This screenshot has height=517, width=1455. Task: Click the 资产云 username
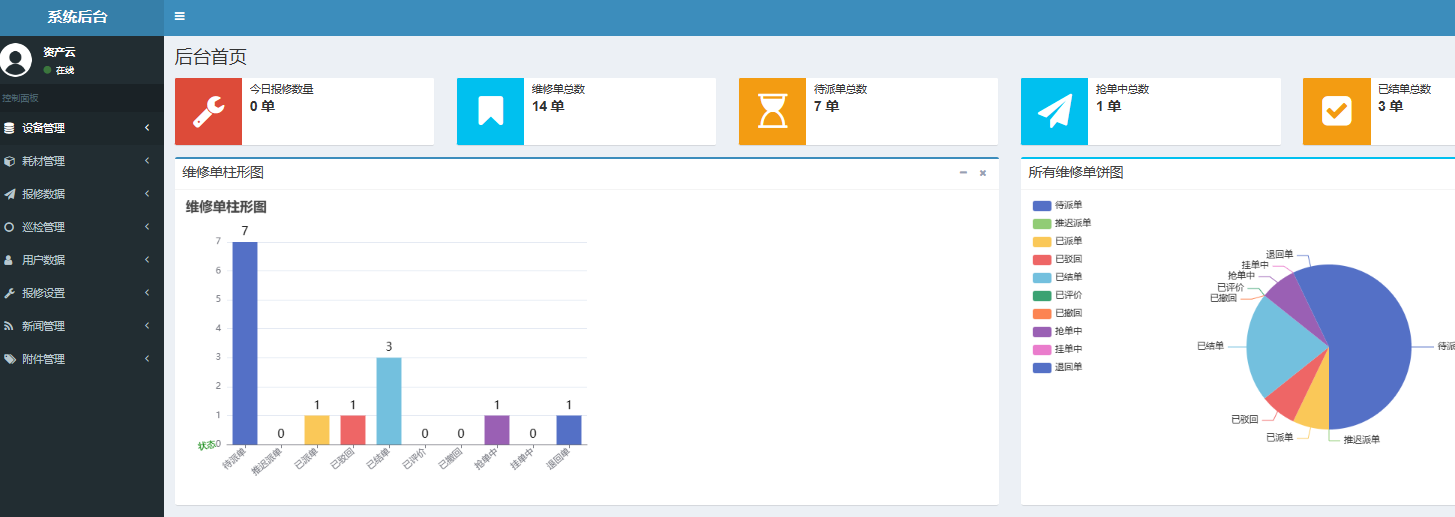point(59,52)
